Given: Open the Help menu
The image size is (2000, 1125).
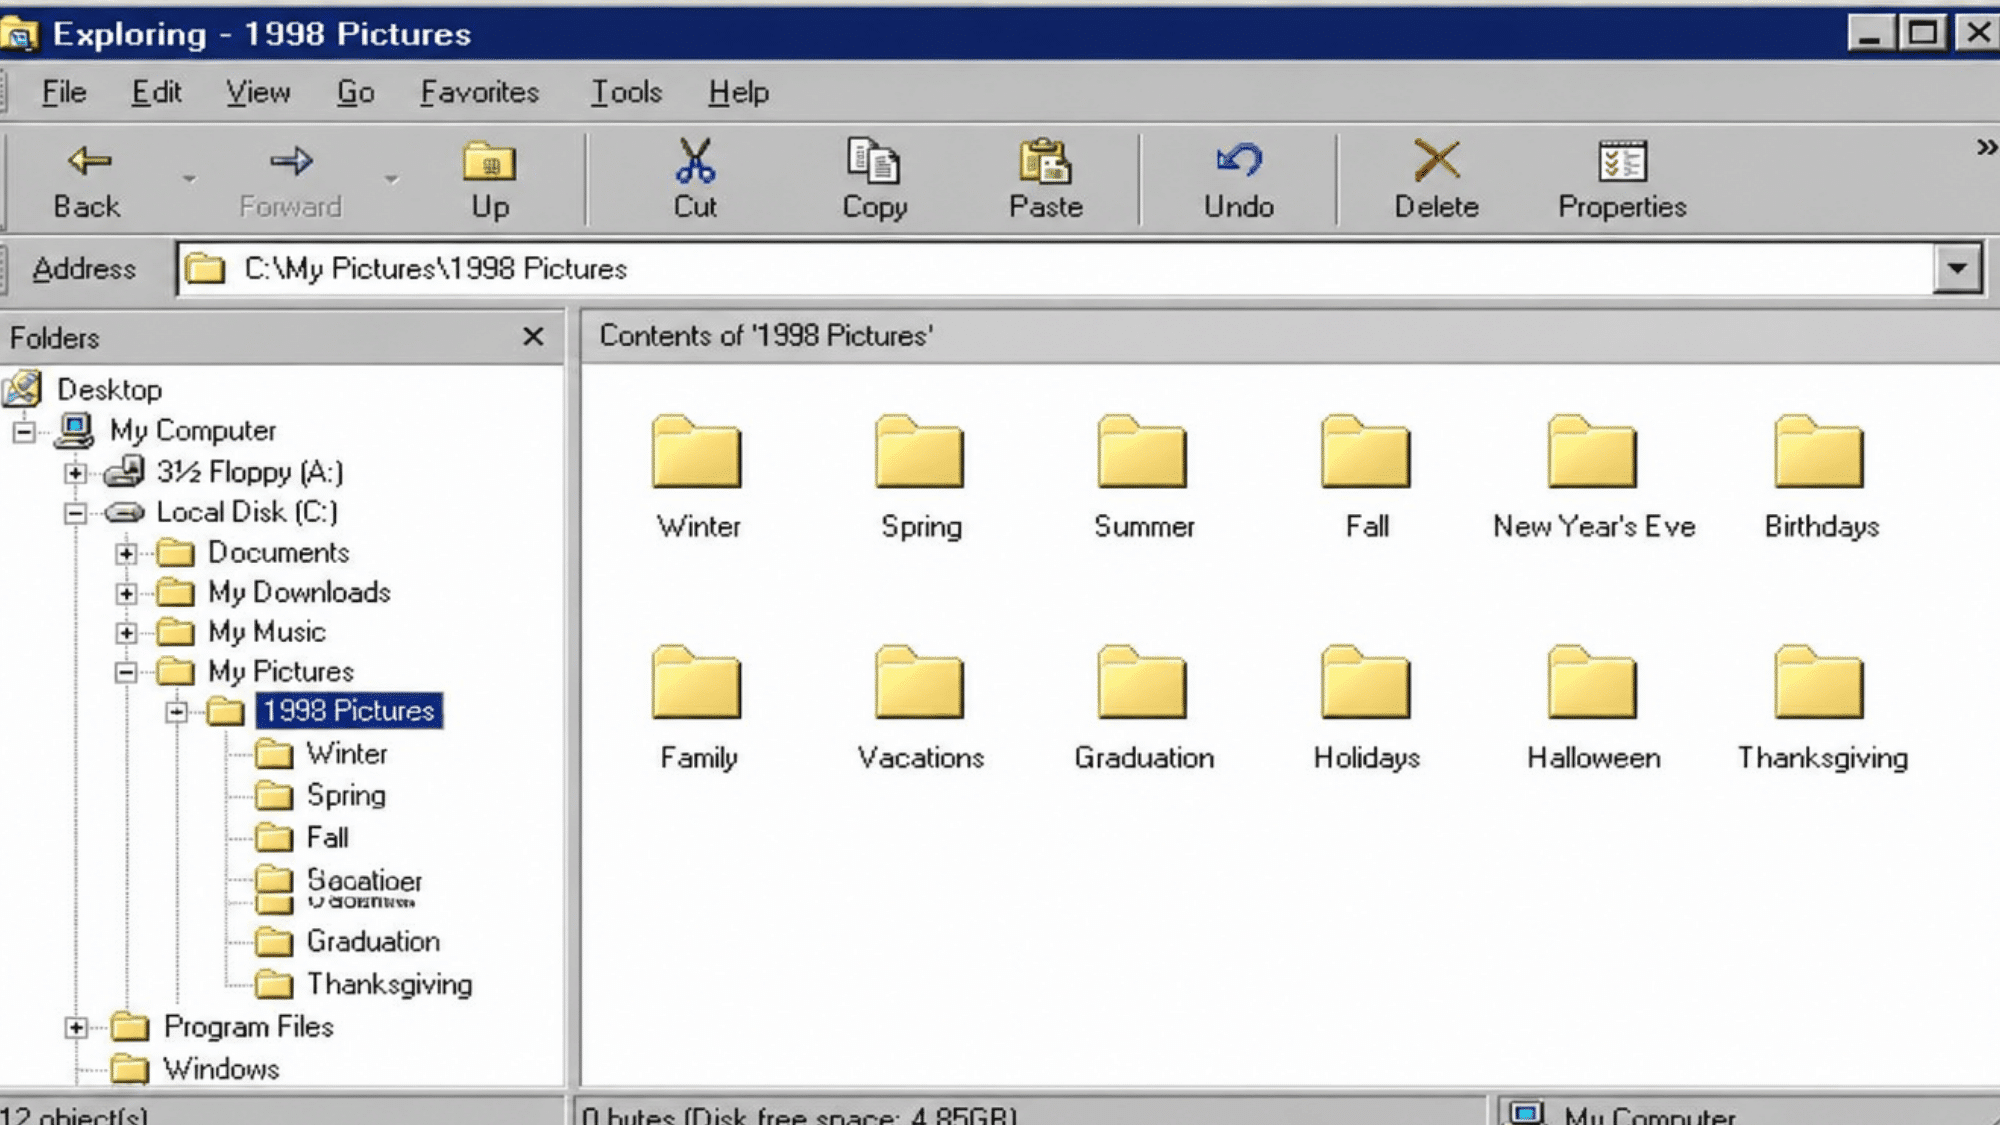Looking at the screenshot, I should pyautogui.click(x=738, y=92).
